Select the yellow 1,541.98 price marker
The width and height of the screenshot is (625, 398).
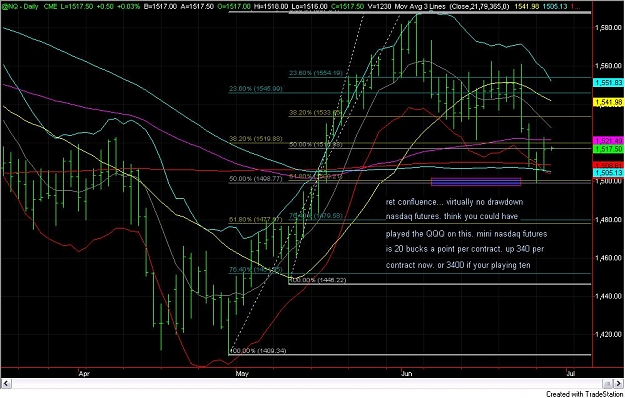608,102
